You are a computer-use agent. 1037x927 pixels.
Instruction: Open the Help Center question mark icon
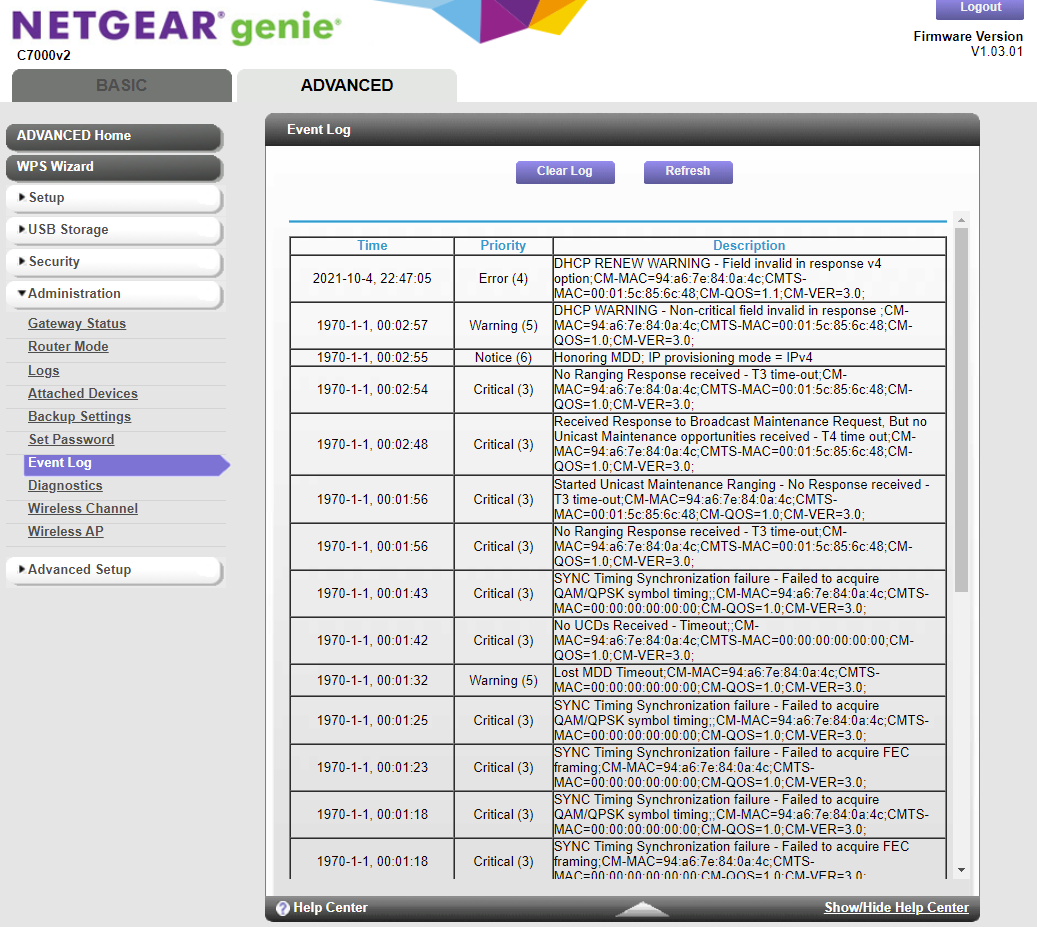point(283,908)
